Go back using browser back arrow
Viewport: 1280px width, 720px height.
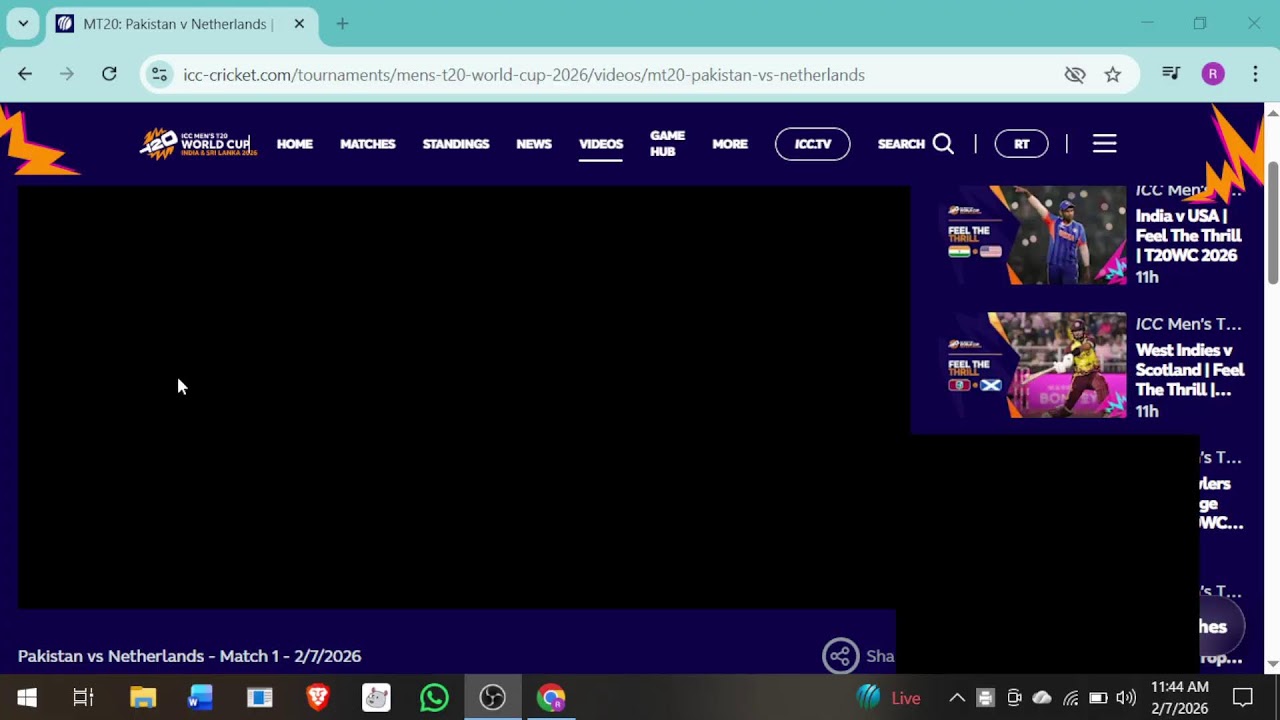(x=25, y=74)
